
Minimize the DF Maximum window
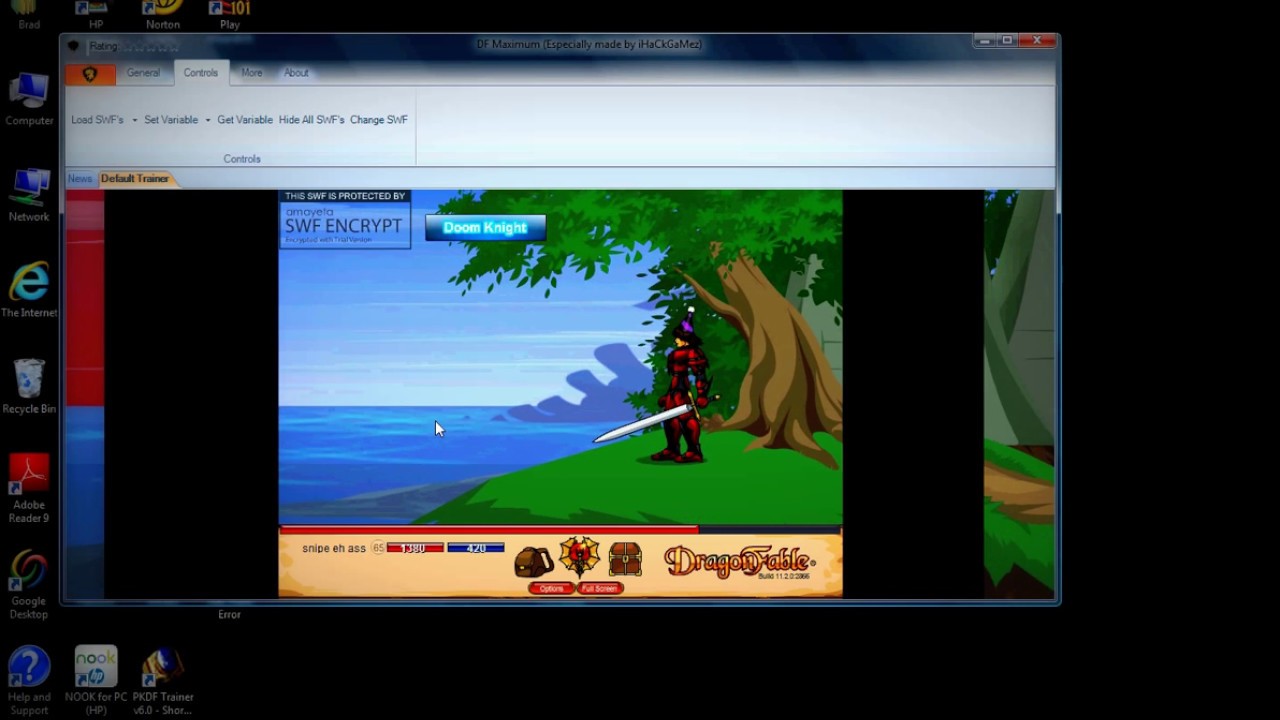point(984,41)
